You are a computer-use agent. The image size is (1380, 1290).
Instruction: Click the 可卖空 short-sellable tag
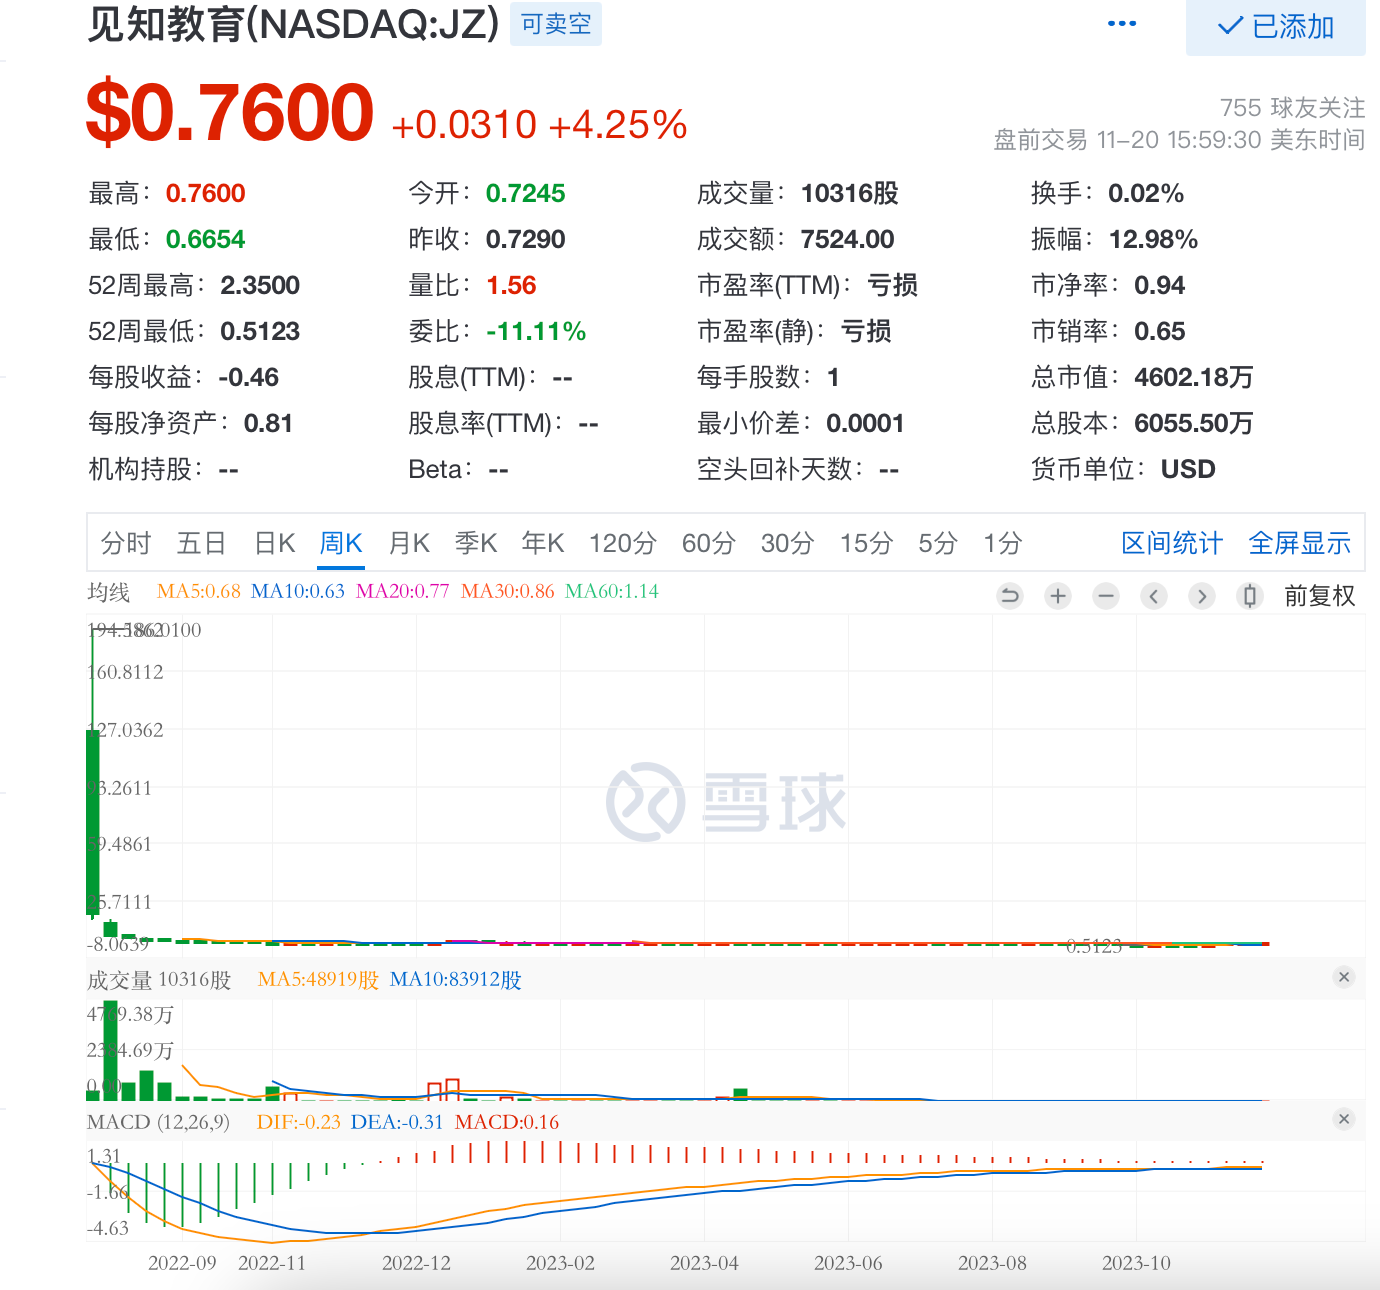point(556,24)
